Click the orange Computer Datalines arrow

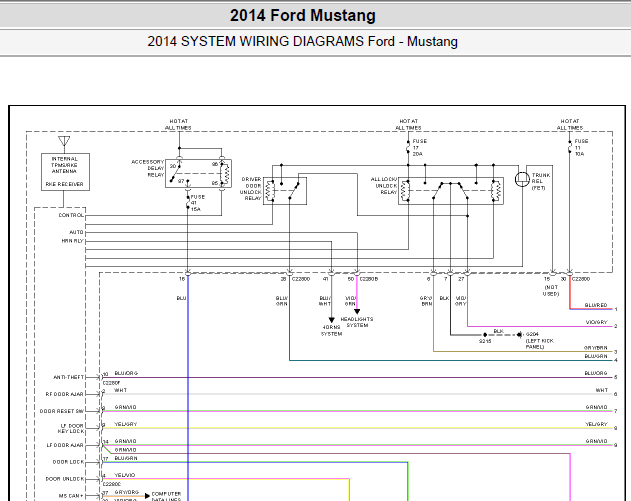pyautogui.click(x=145, y=494)
